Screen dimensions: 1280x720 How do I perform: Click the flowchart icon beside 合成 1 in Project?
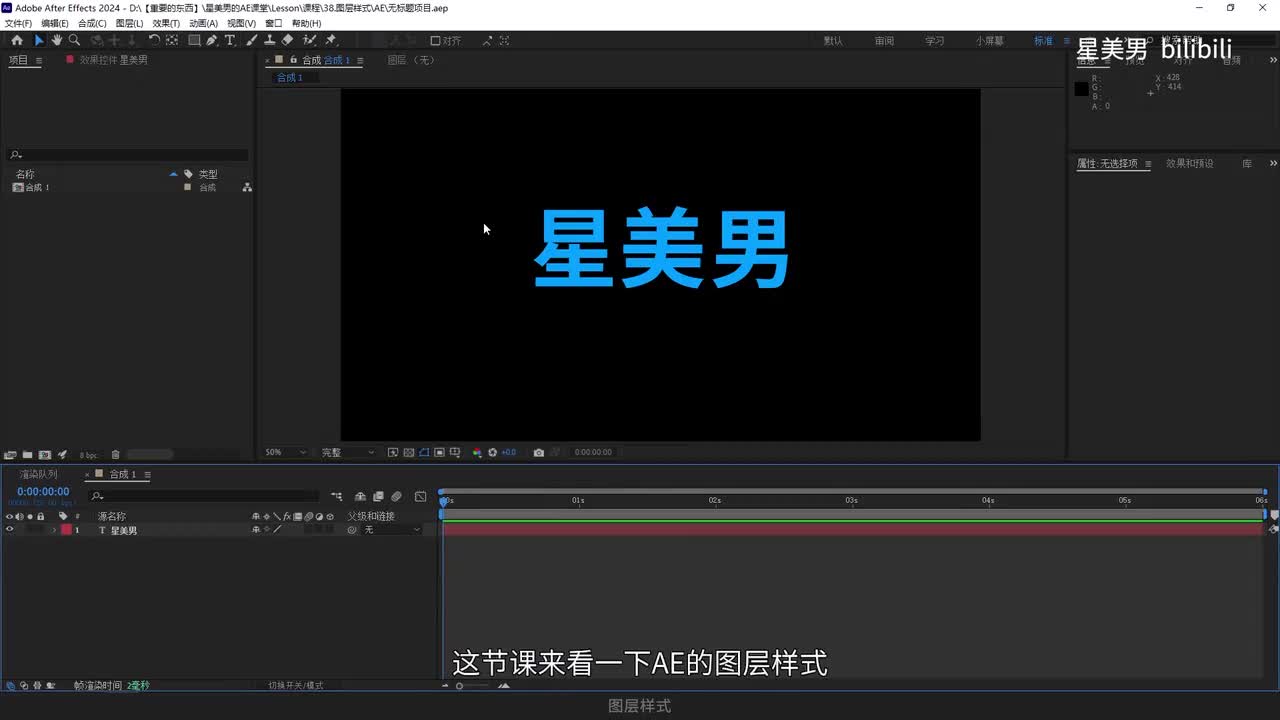247,187
